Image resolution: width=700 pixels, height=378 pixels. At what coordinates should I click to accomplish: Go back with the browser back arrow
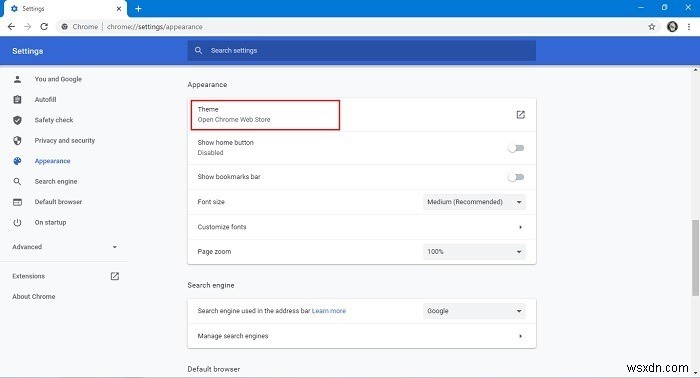click(x=11, y=27)
